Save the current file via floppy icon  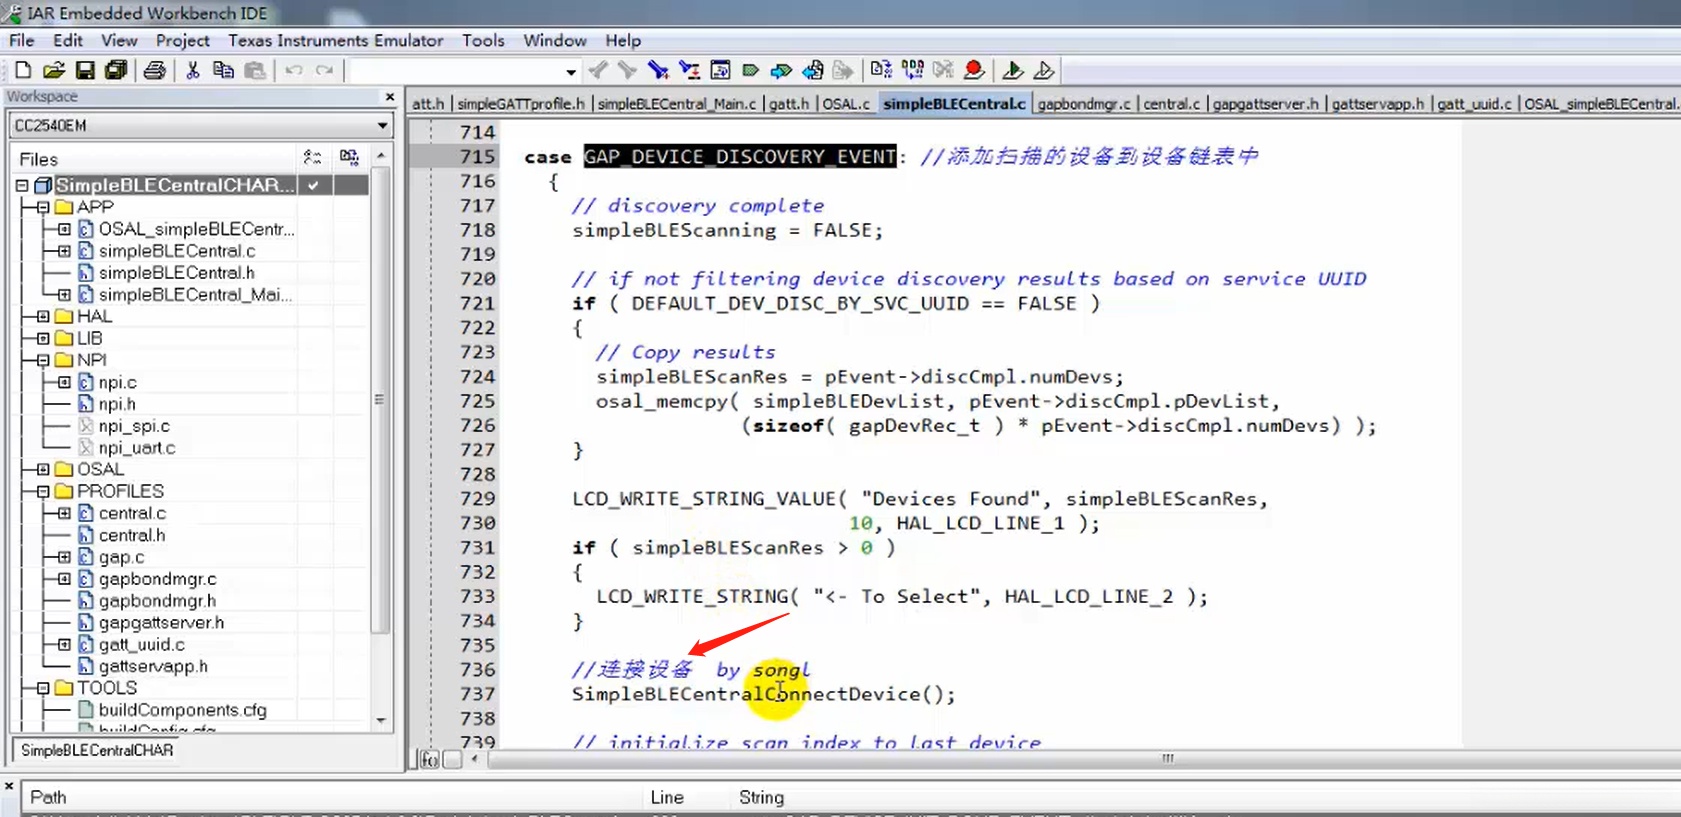point(85,70)
